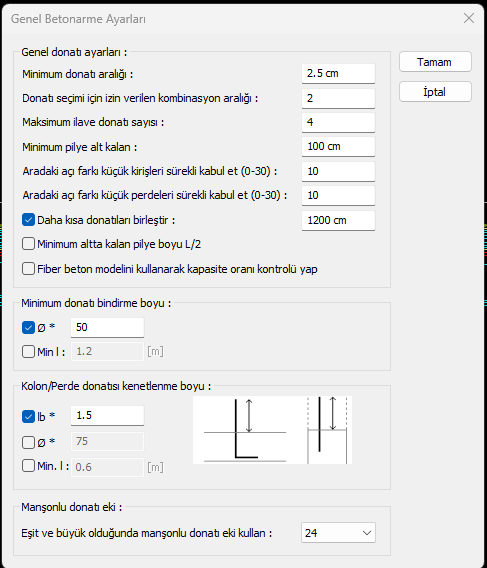This screenshot has width=487, height=568.
Task: Toggle the lb * kenetlenme checkbox
Action: [x=28, y=416]
